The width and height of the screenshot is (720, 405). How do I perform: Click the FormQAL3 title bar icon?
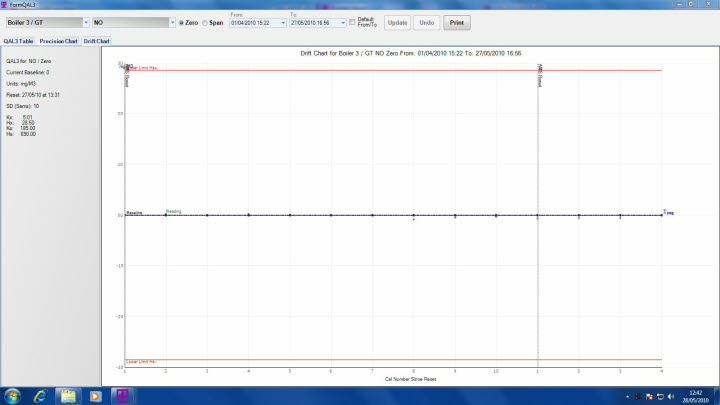coord(6,5)
